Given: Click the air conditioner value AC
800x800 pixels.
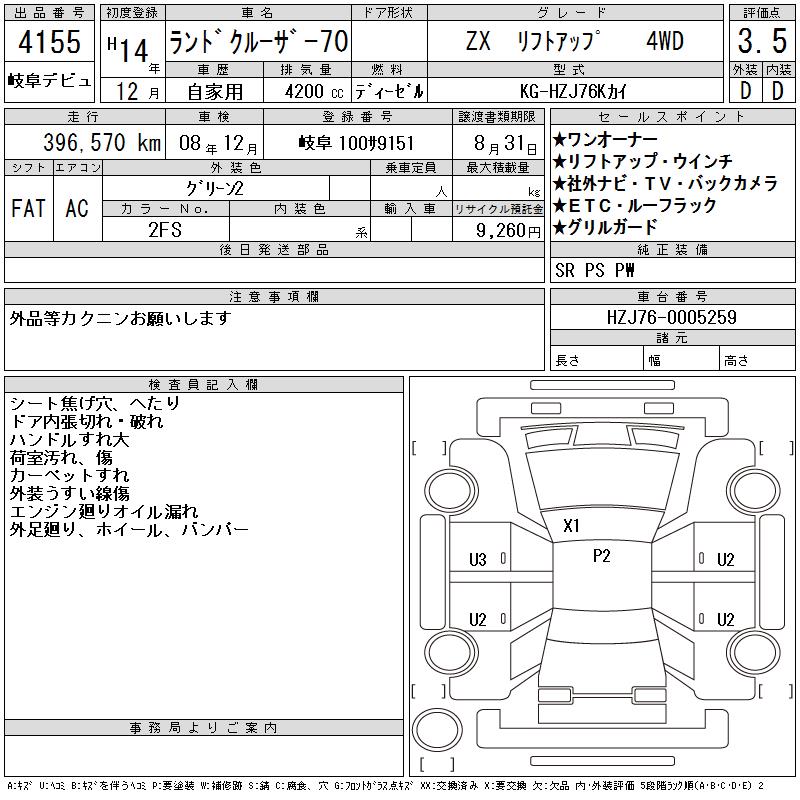Looking at the screenshot, I should pyautogui.click(x=77, y=208).
